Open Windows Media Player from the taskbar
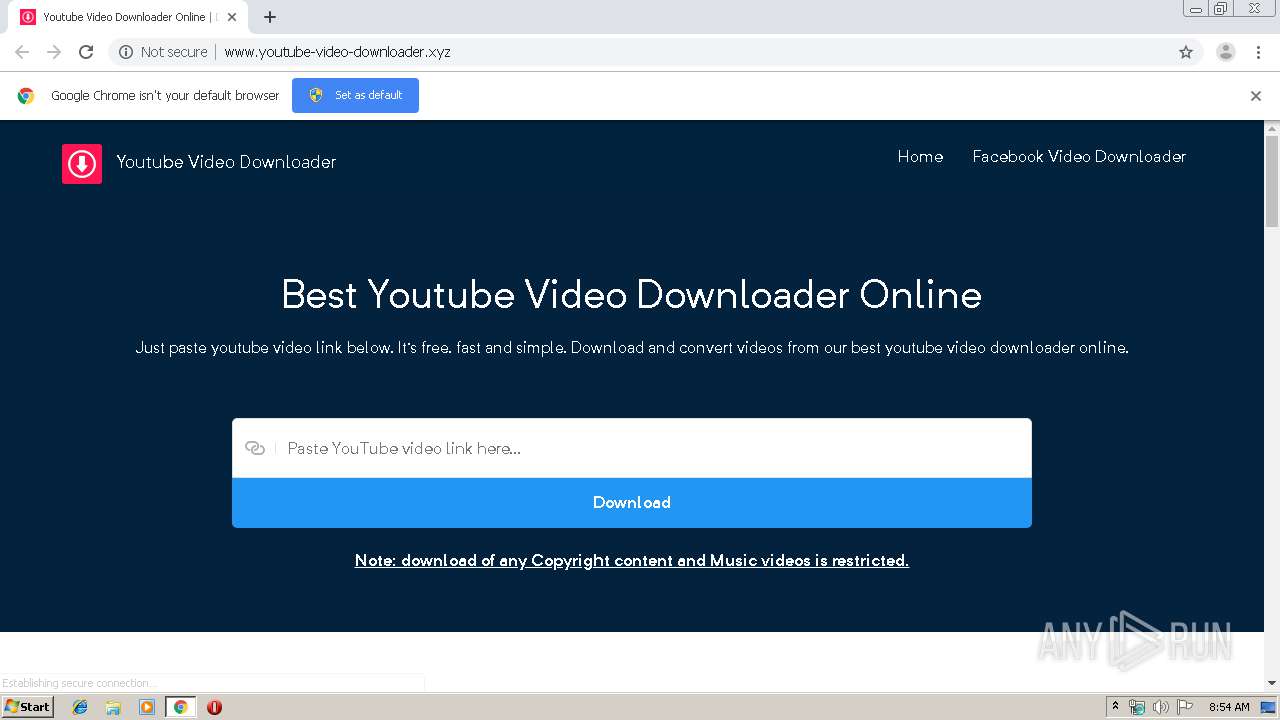 147,707
